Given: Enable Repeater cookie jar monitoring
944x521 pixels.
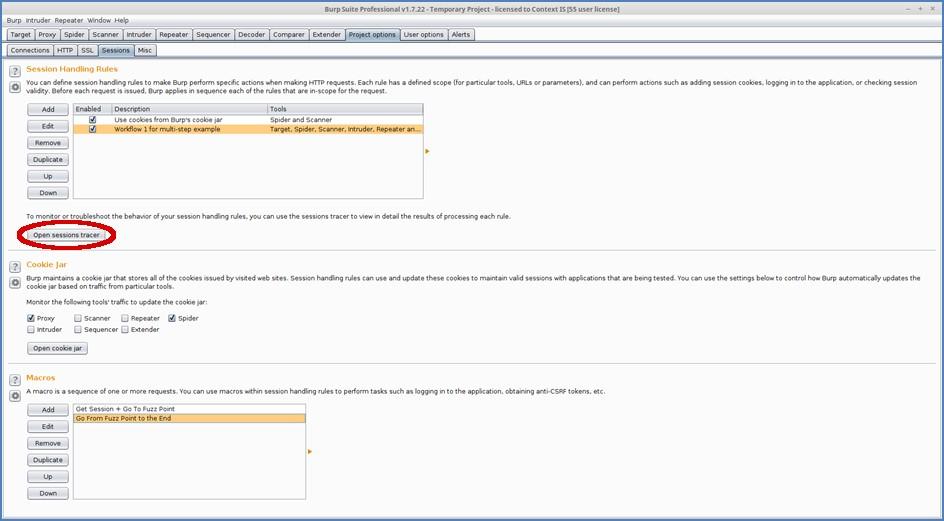Looking at the screenshot, I should click(125, 318).
